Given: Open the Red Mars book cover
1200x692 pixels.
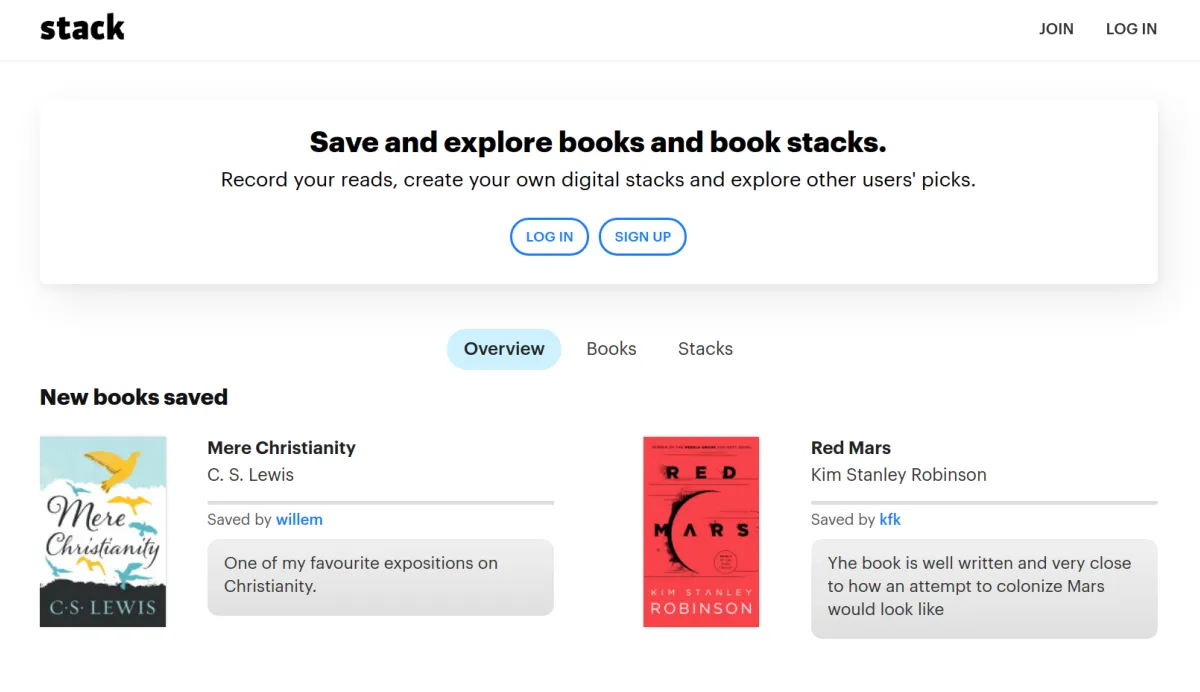Looking at the screenshot, I should (700, 531).
